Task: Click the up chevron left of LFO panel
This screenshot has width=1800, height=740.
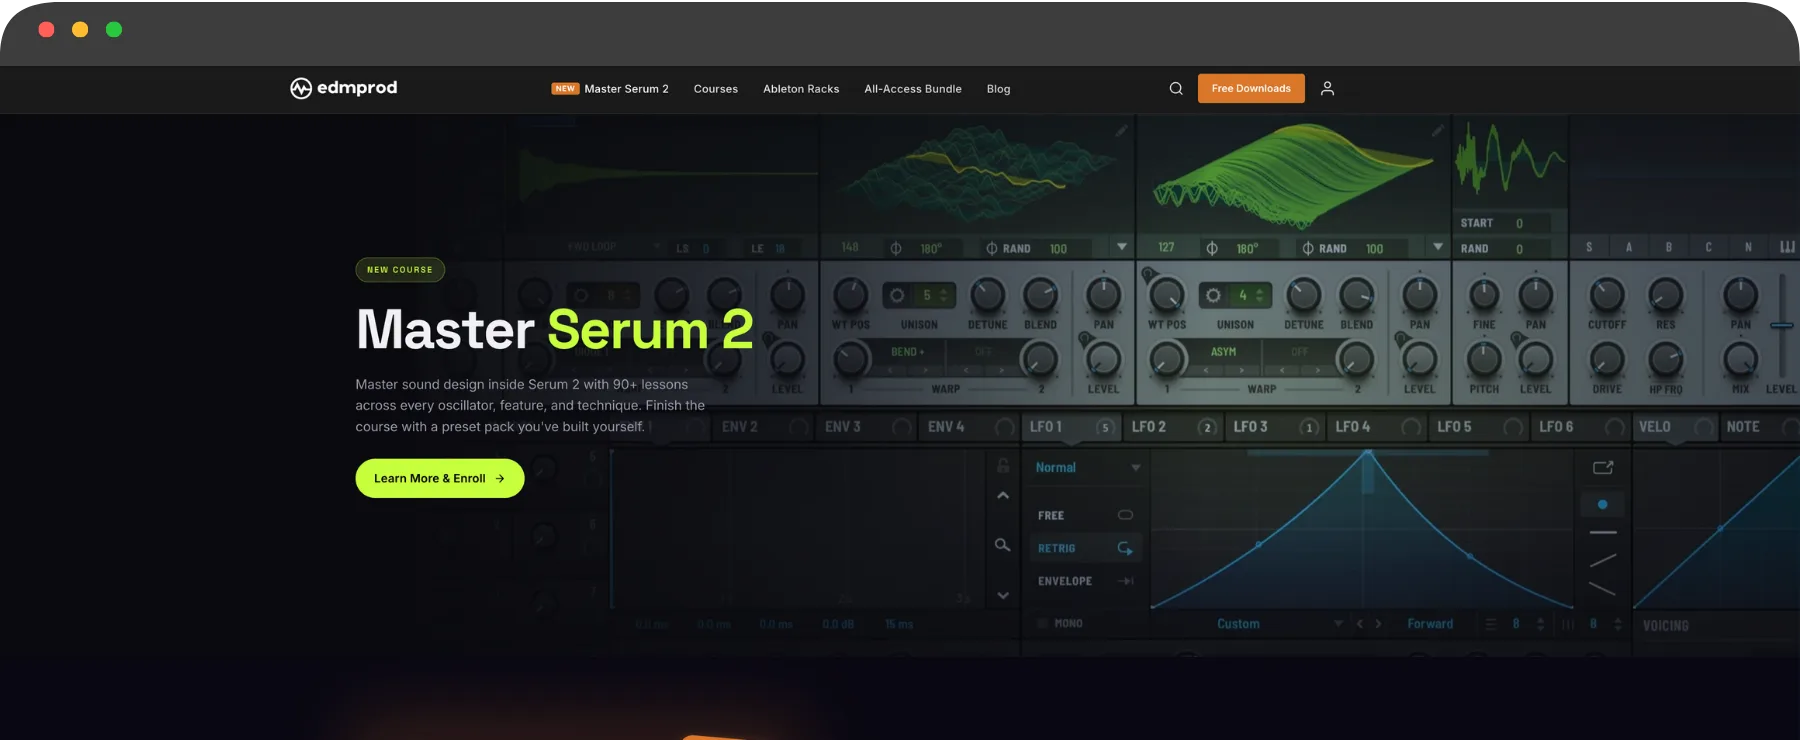Action: pos(1003,496)
